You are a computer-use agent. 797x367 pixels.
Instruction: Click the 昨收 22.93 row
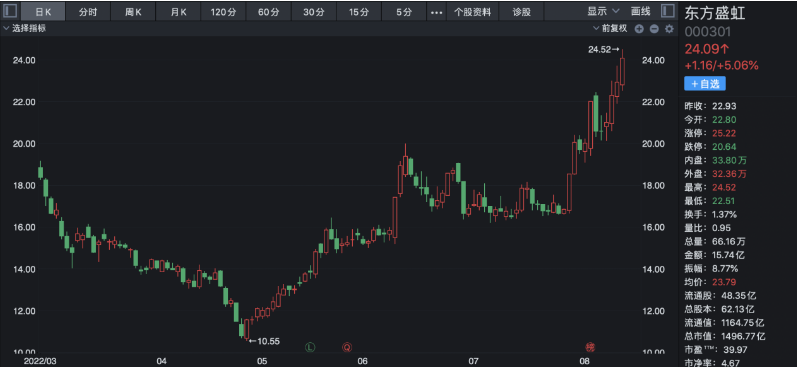(x=711, y=106)
